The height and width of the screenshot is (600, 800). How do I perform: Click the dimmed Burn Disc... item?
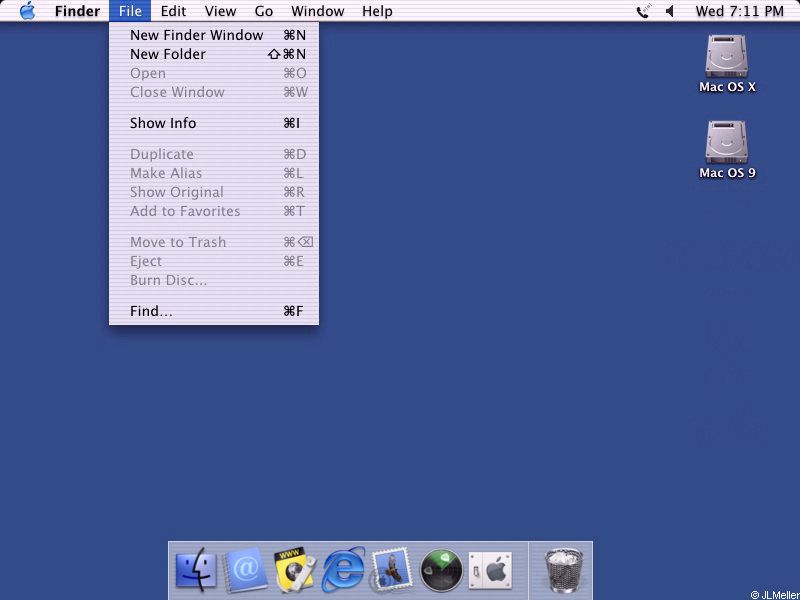(x=214, y=280)
